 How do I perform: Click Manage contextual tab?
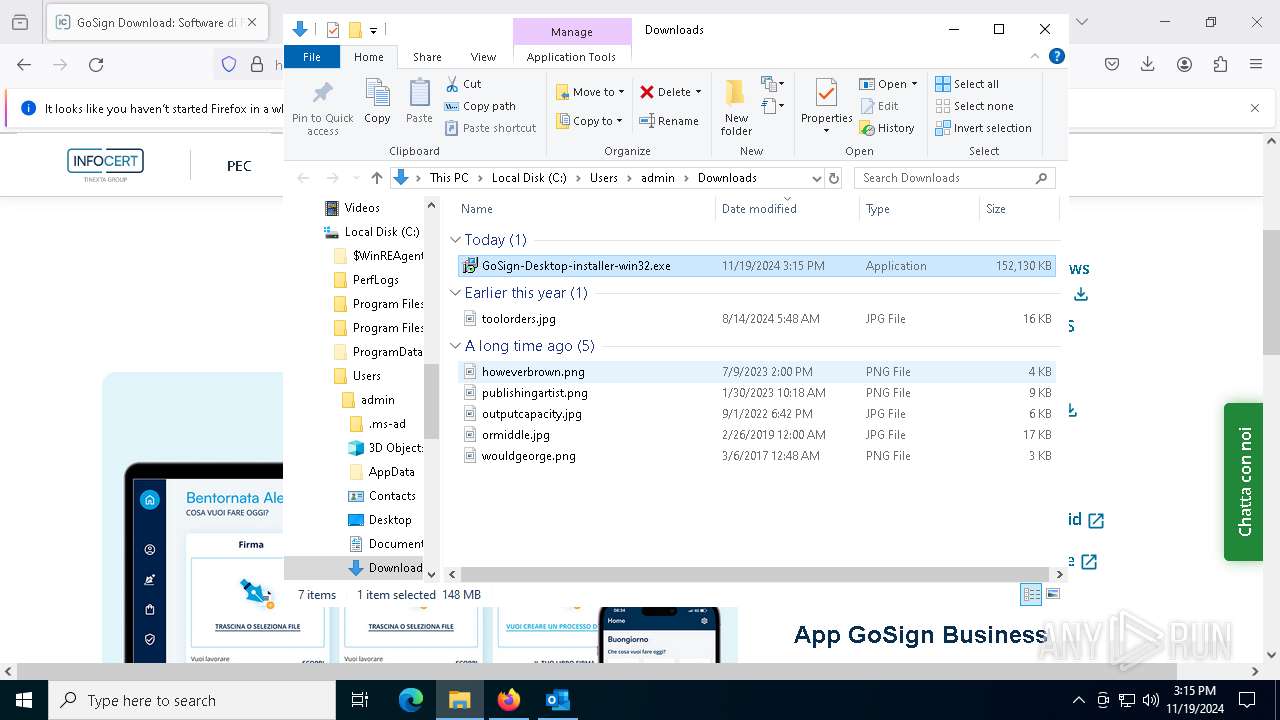(x=571, y=32)
